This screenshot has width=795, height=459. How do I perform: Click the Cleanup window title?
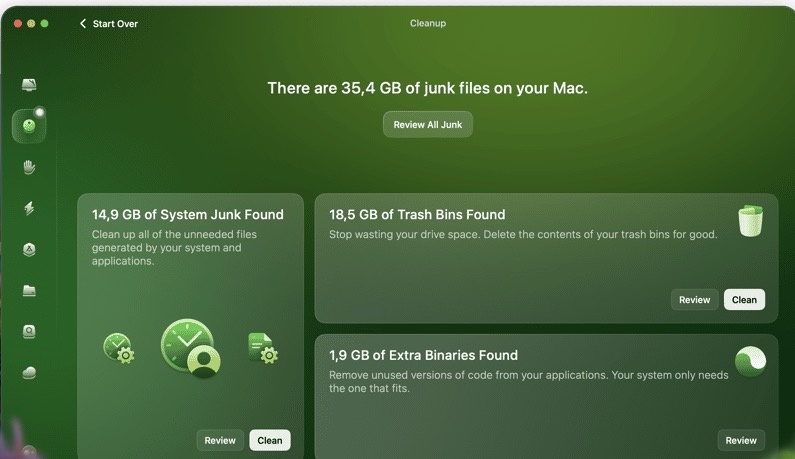click(428, 23)
